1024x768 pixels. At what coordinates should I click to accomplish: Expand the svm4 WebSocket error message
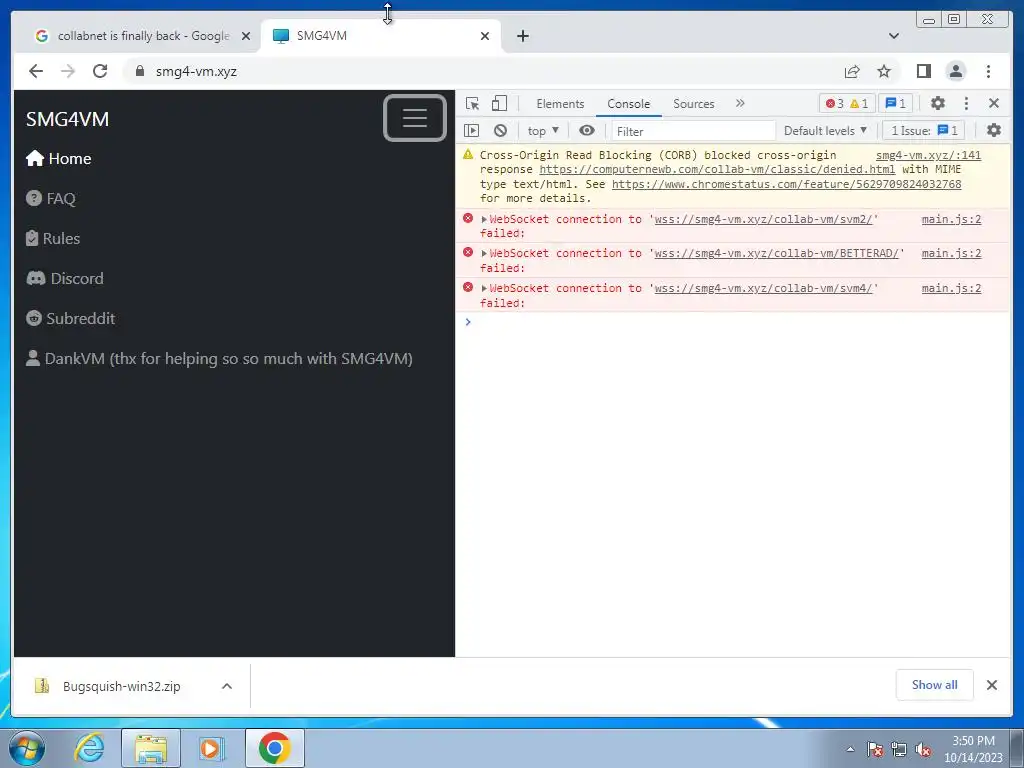[x=484, y=289]
